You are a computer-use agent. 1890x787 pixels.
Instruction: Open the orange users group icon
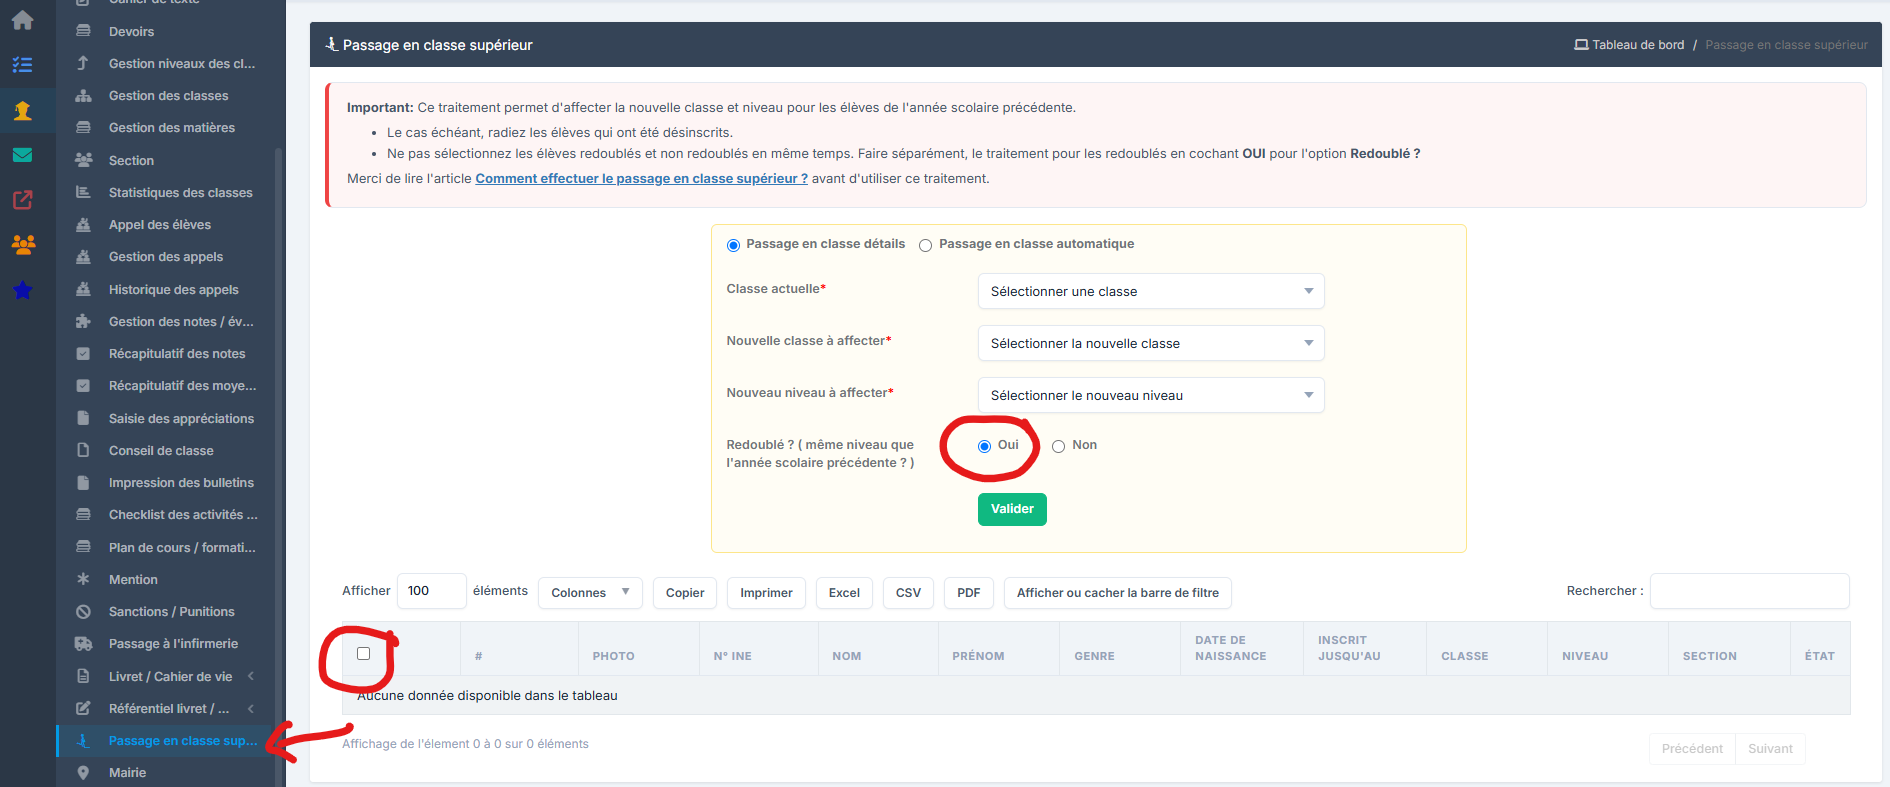tap(22, 245)
